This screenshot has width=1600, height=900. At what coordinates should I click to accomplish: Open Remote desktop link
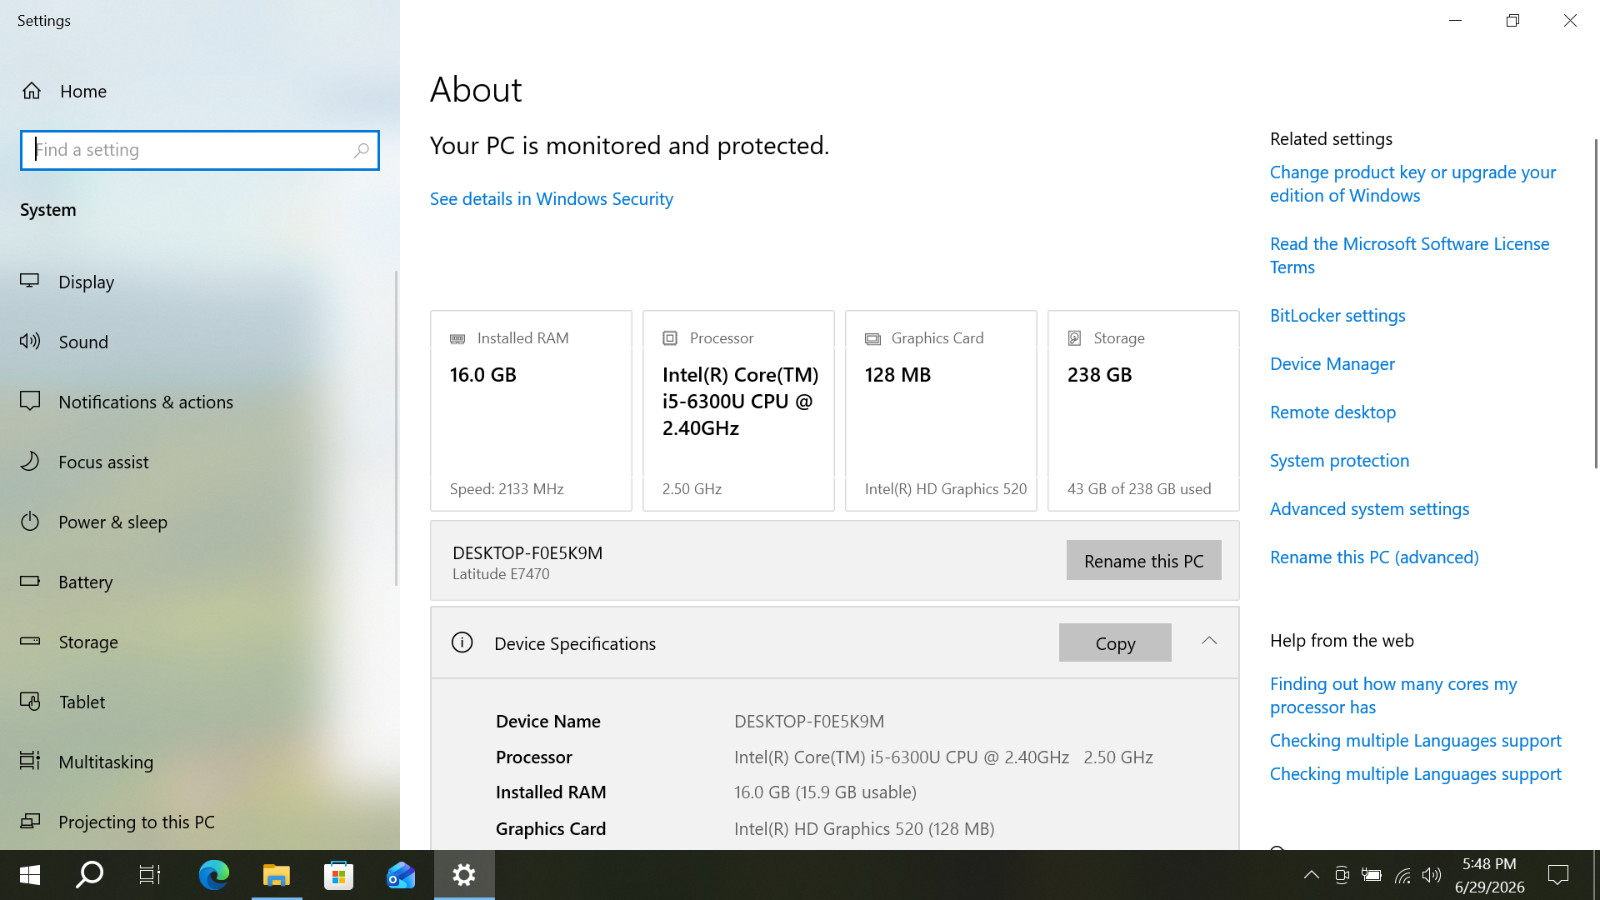1333,412
